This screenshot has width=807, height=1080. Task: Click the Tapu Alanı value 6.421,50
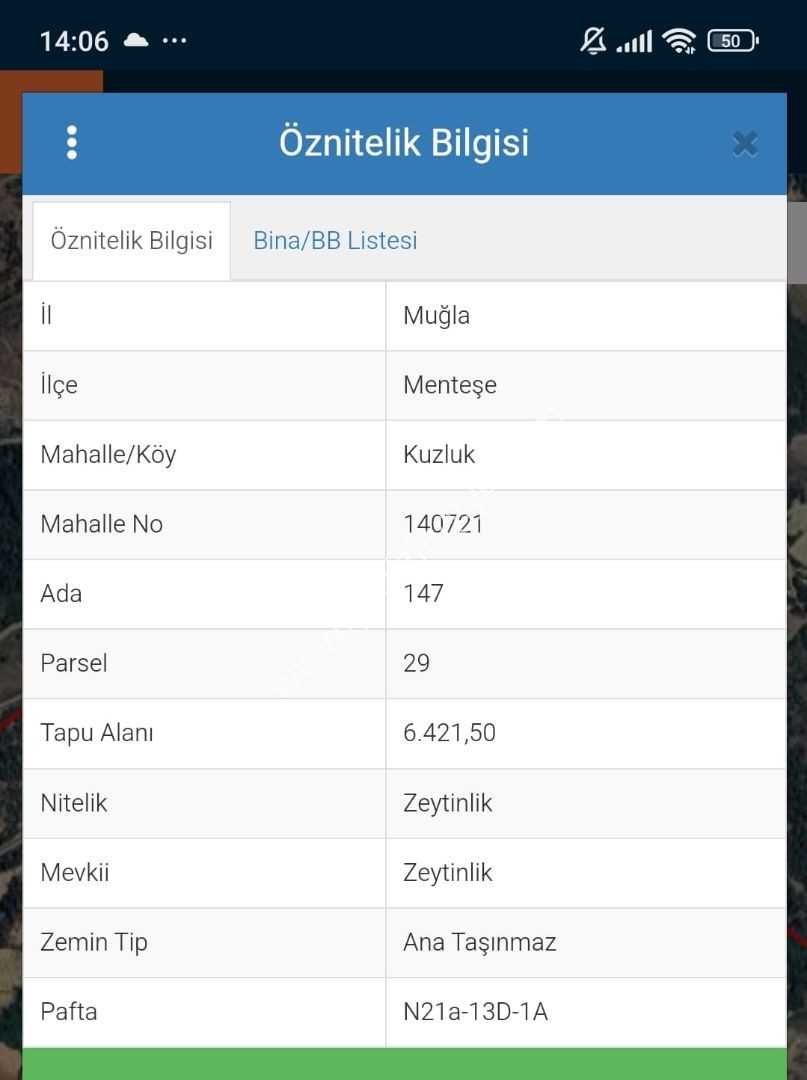point(449,733)
